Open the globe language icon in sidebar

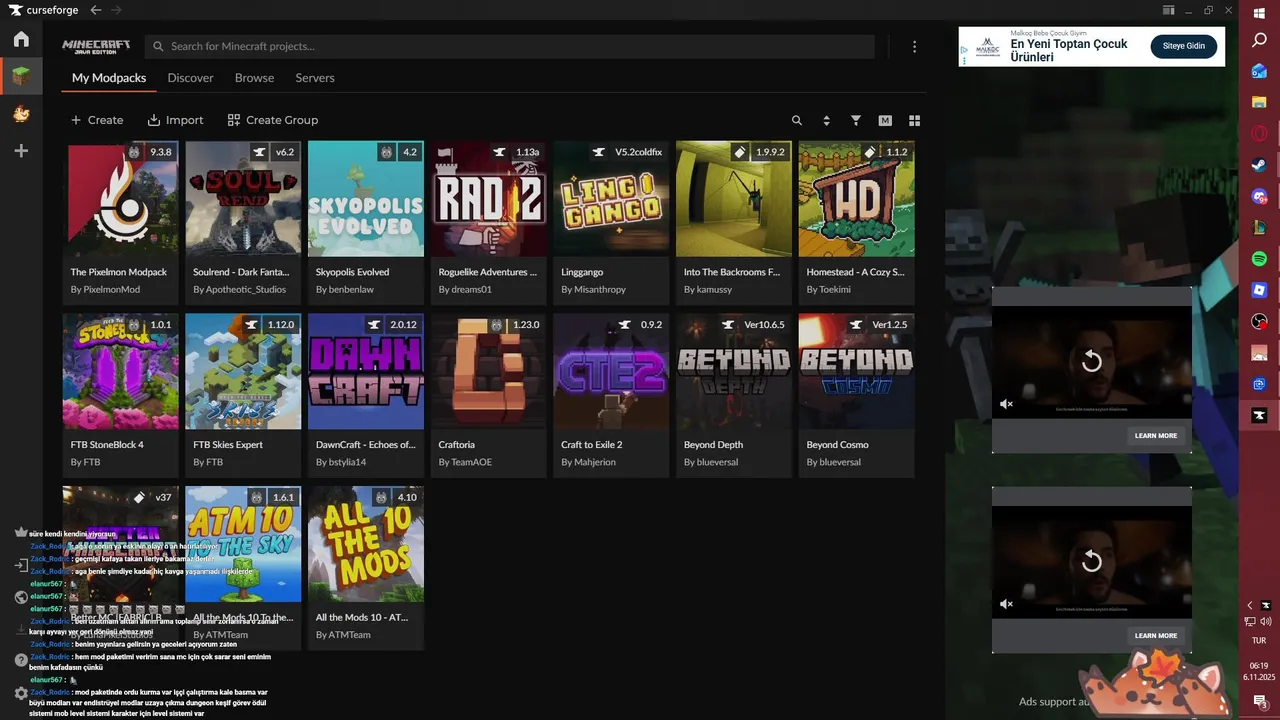click(21, 597)
